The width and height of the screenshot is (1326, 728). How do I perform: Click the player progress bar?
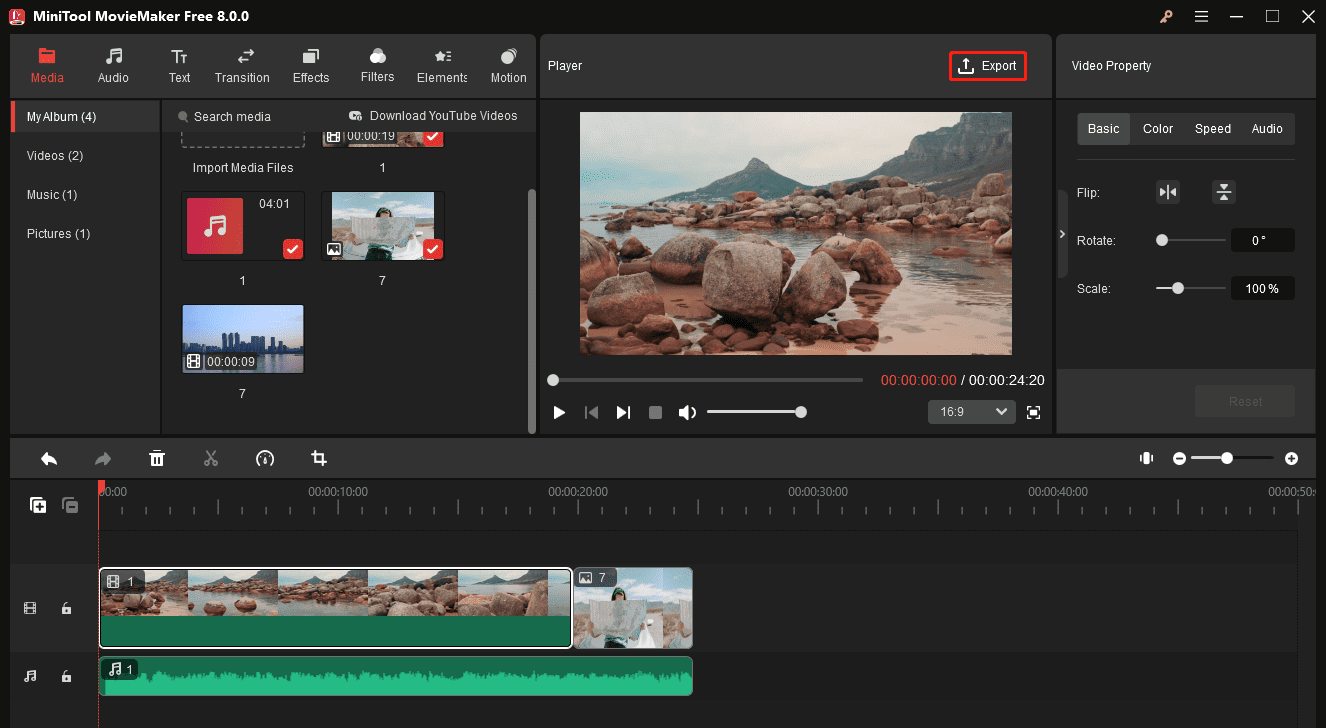coord(705,380)
